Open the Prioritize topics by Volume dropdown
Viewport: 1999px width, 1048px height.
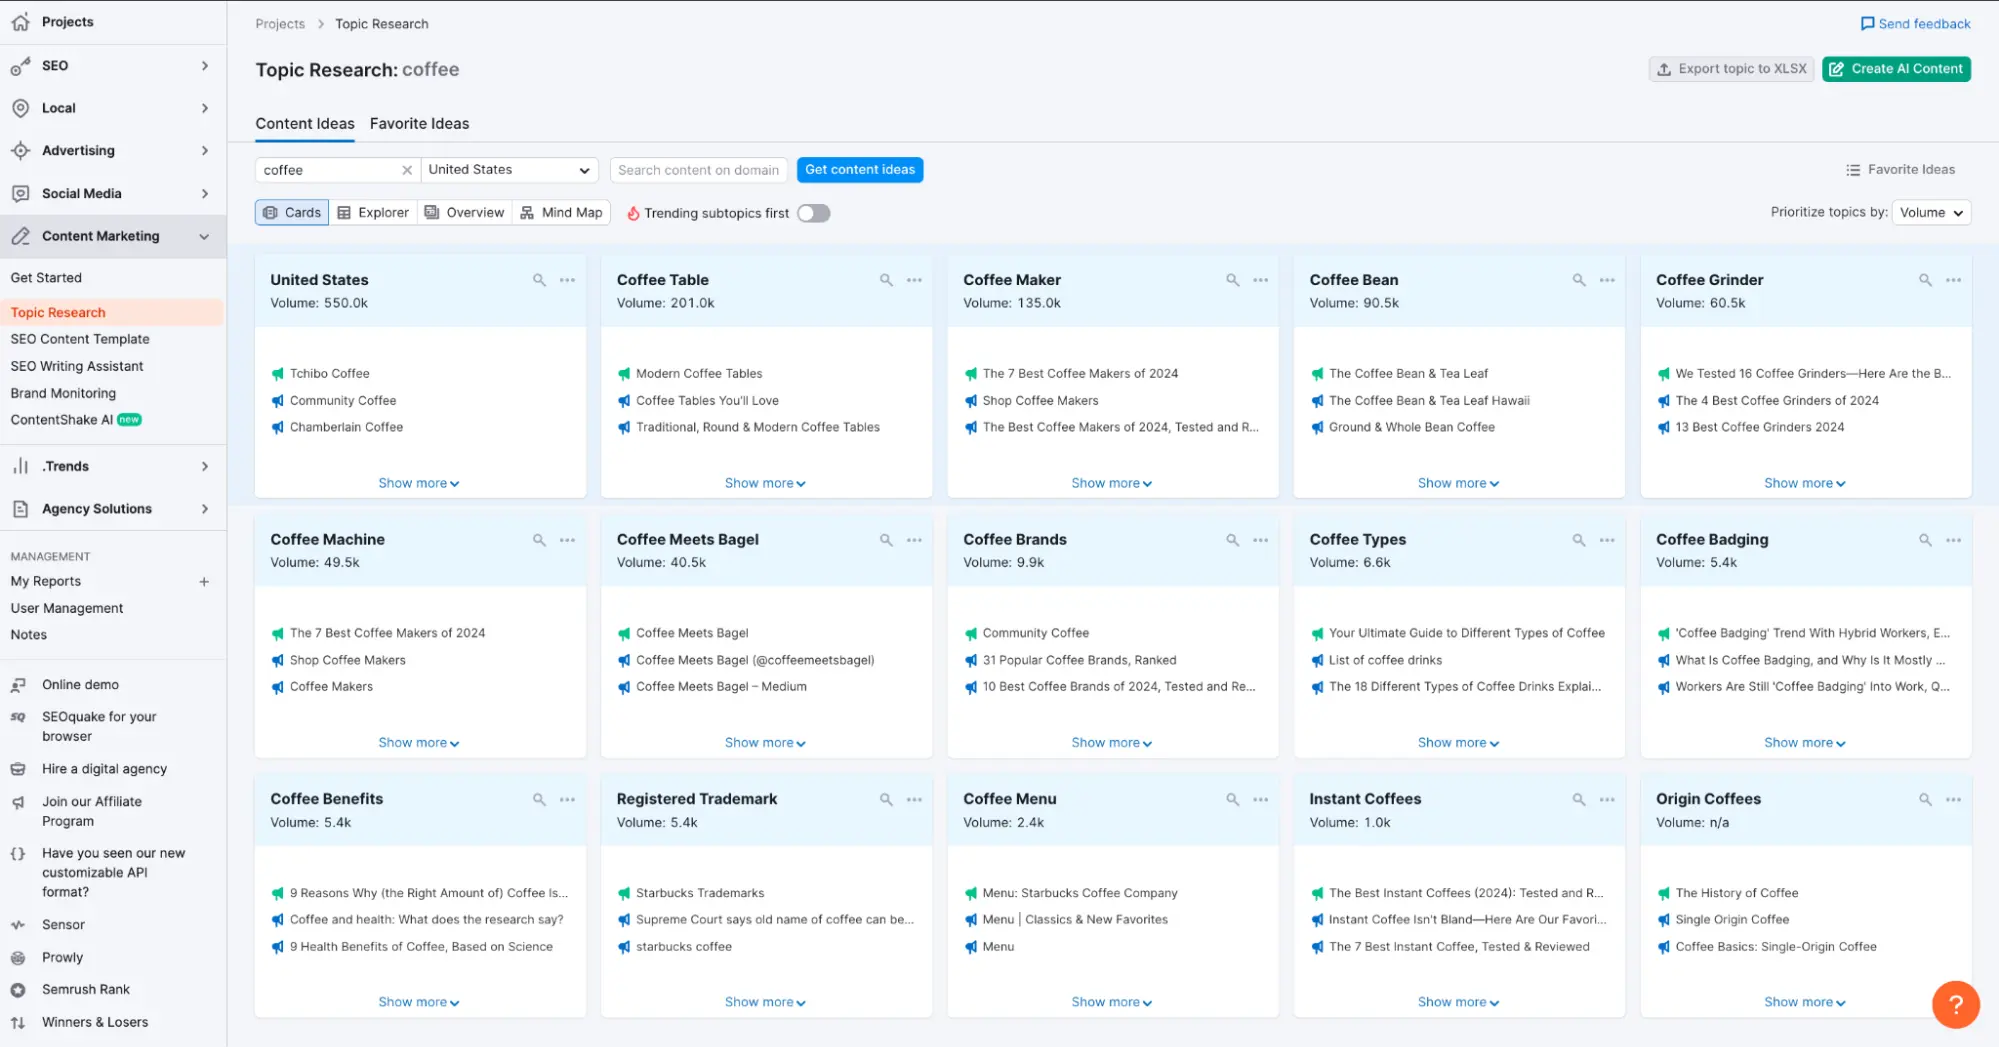(1931, 212)
